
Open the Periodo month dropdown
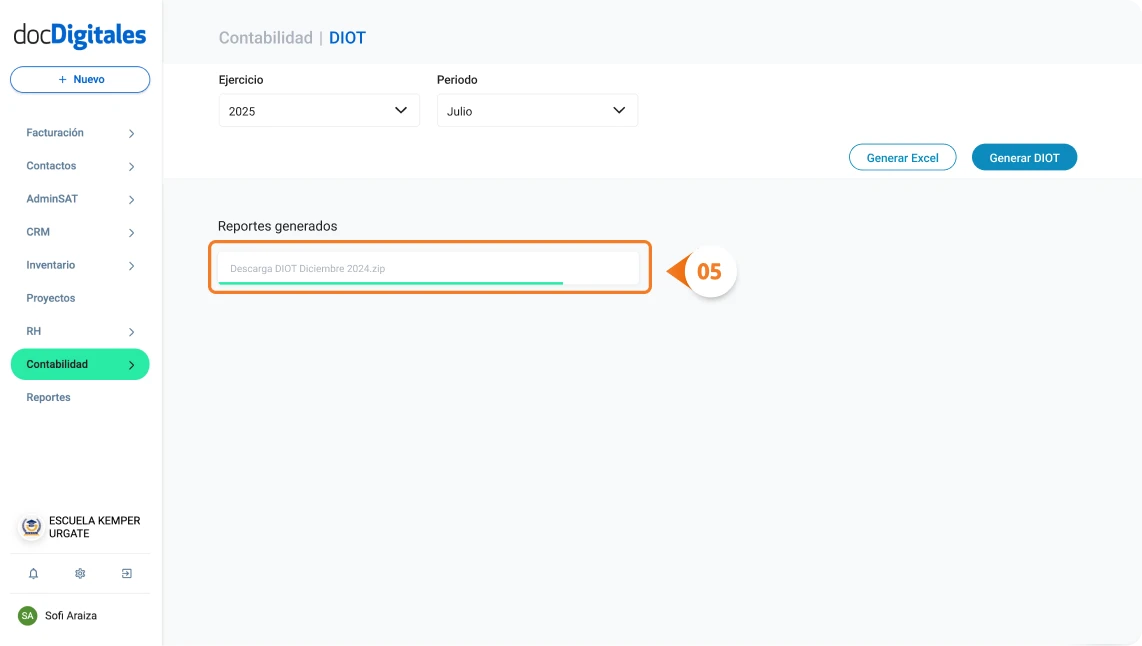click(x=536, y=110)
